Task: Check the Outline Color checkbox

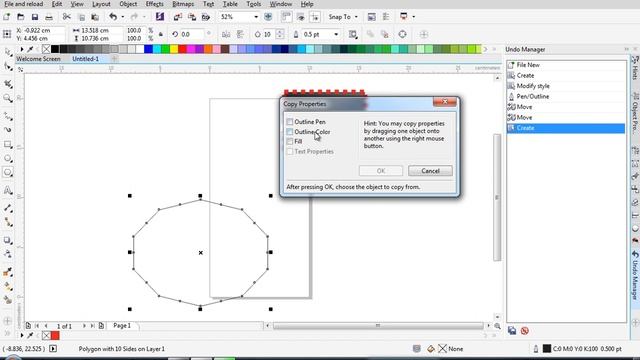Action: coord(290,132)
